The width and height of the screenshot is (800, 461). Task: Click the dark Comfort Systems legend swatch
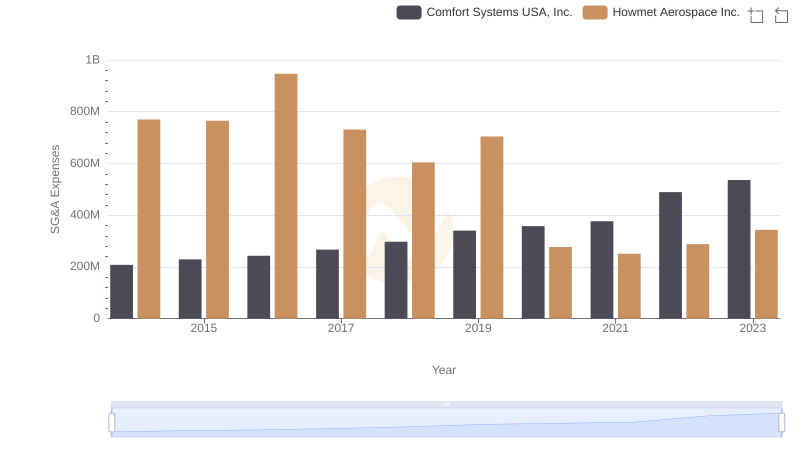pyautogui.click(x=409, y=12)
